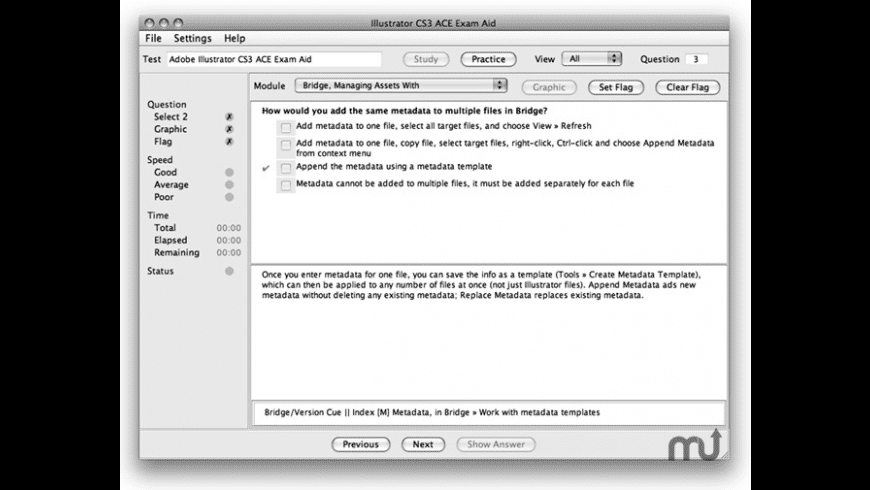Click the explanation paragraph starting 'Once you enter'

[x=482, y=285]
